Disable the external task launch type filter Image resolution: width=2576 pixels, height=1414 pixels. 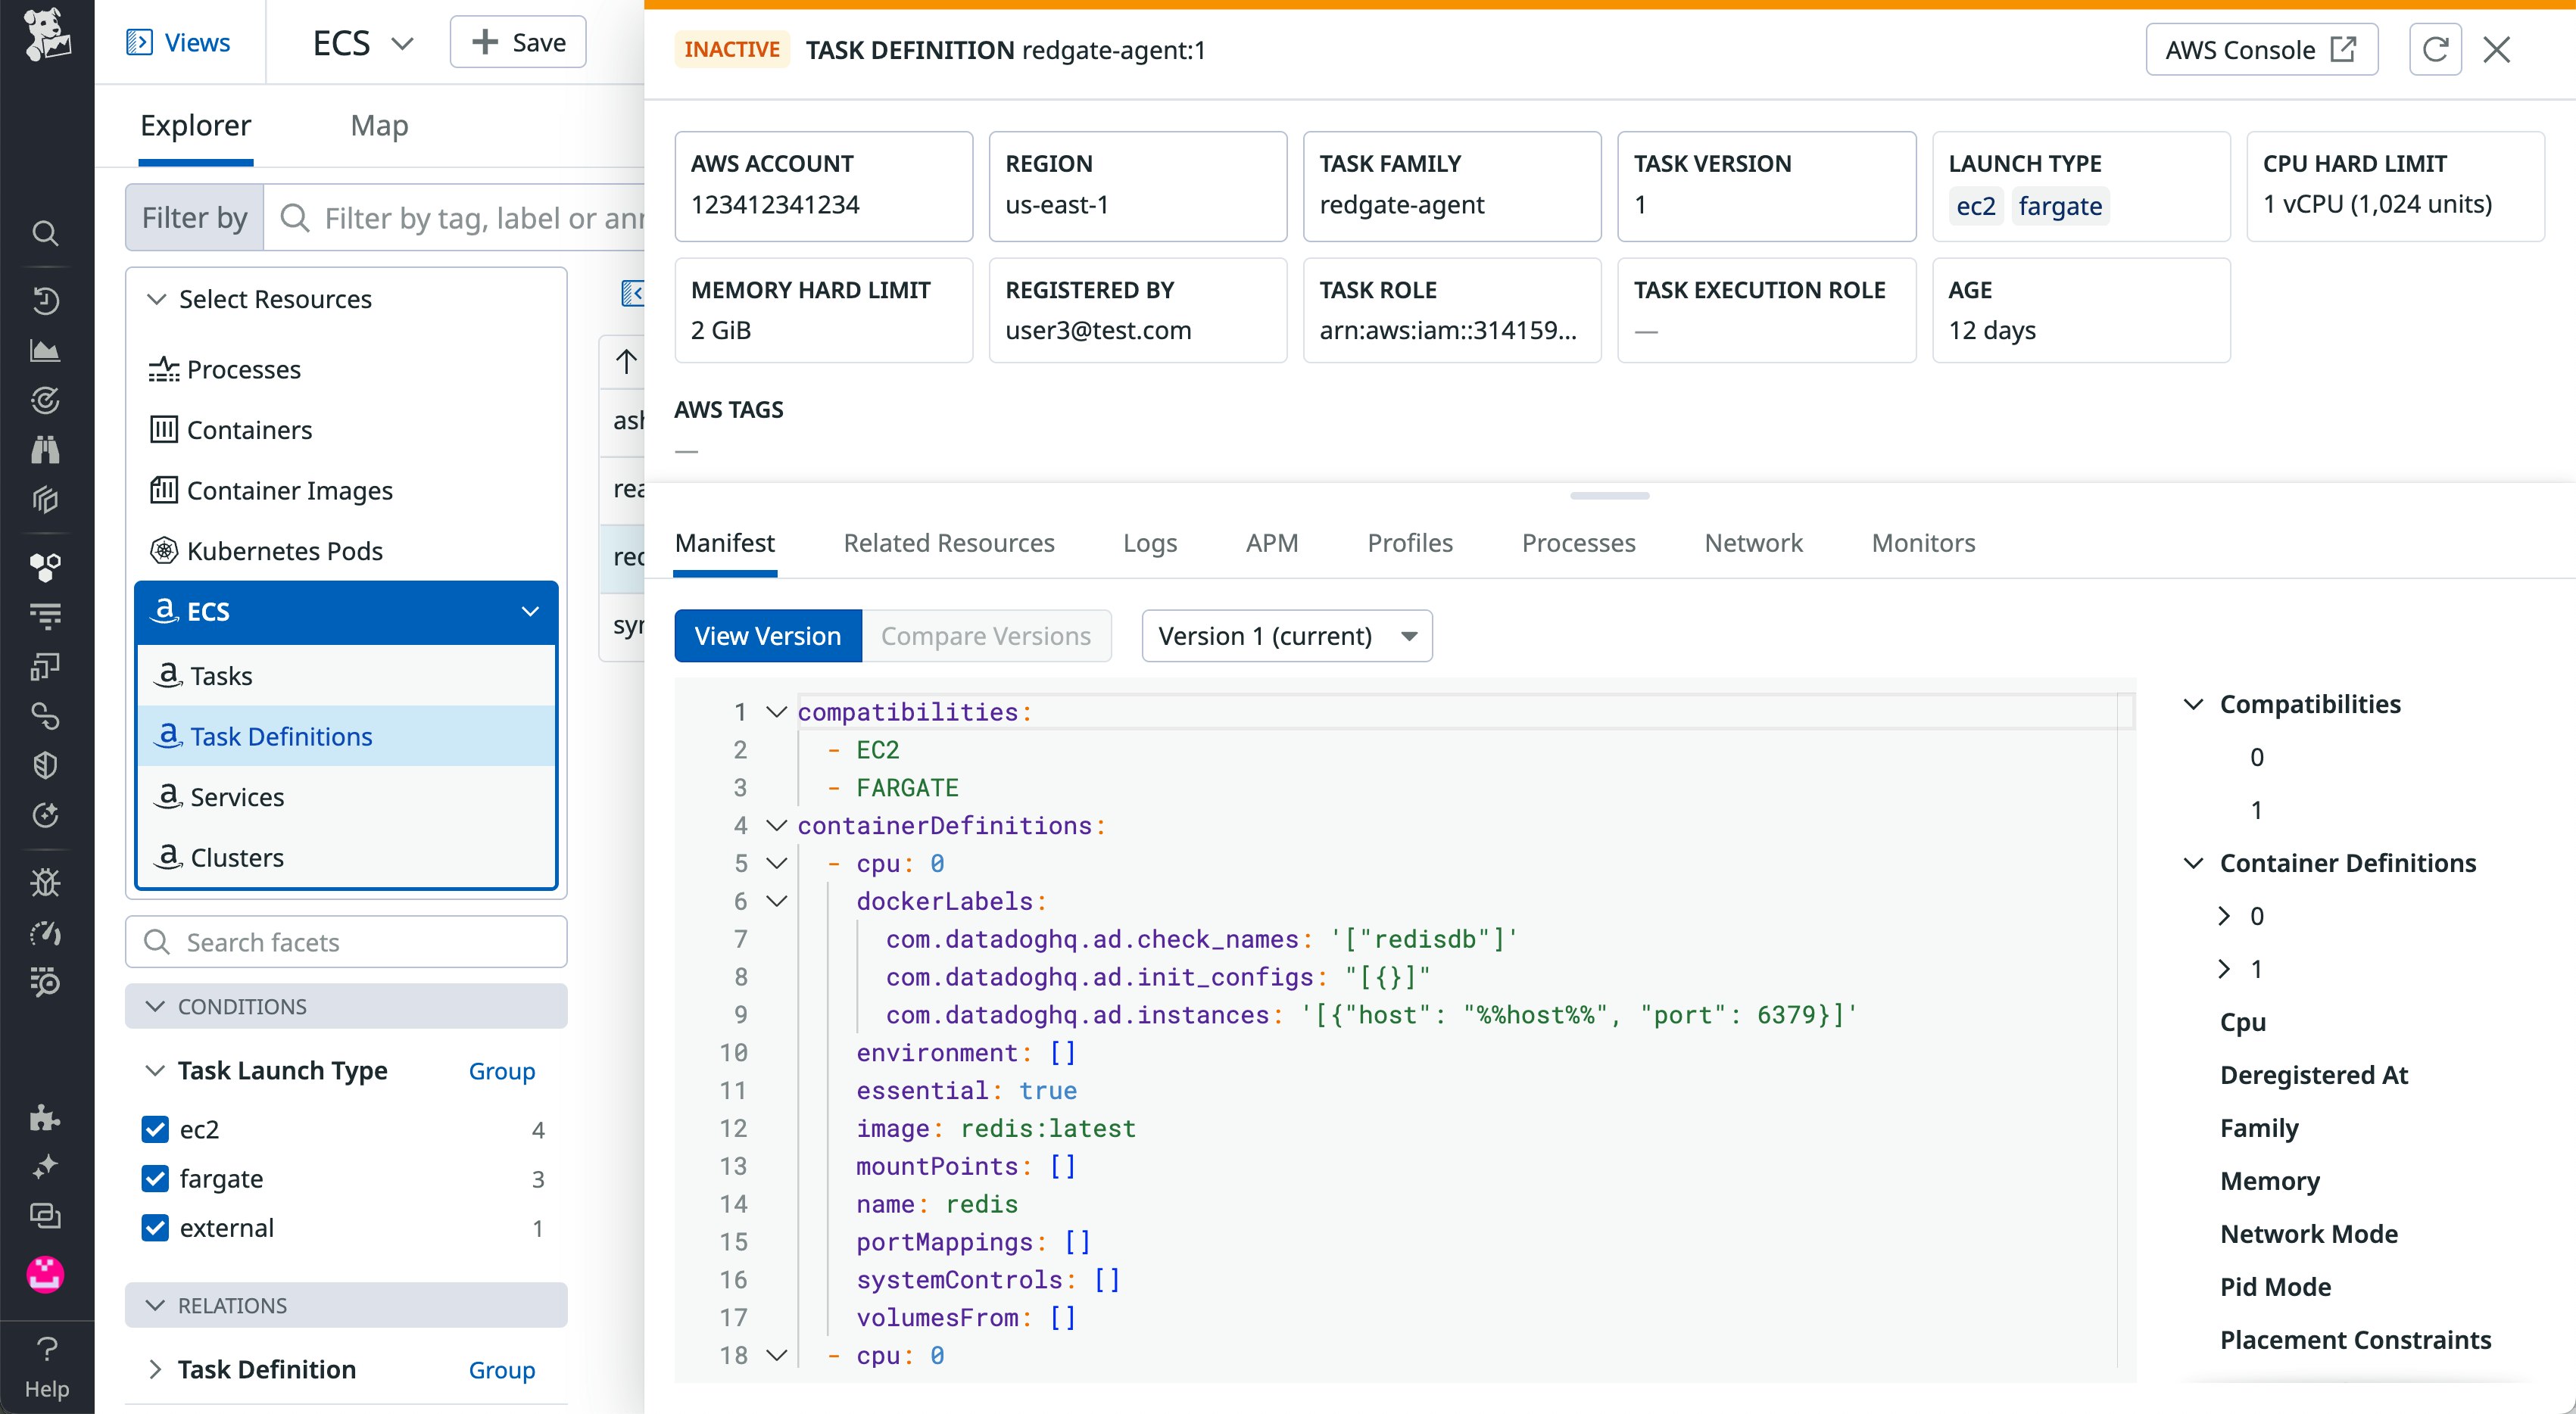(155, 1228)
